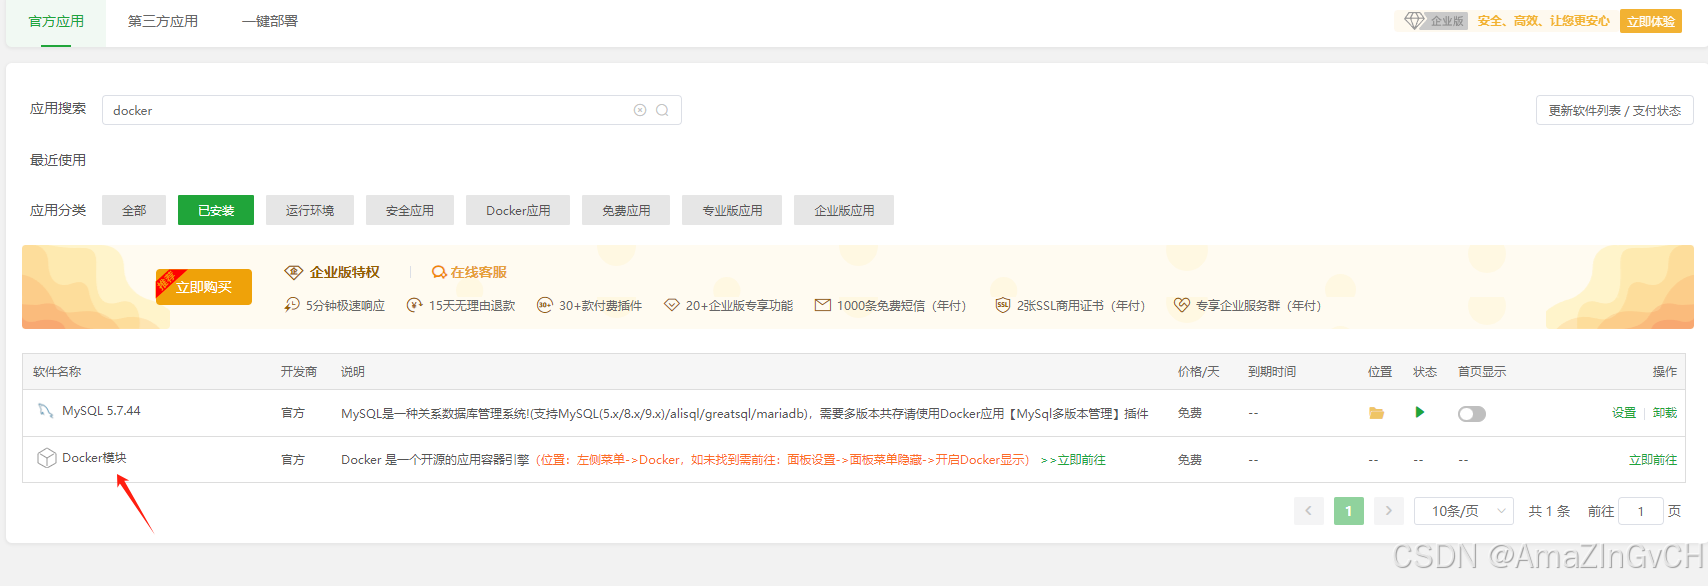Screen dimensions: 1708x586
Task: Filter by 免费应用 category
Action: [x=626, y=210]
